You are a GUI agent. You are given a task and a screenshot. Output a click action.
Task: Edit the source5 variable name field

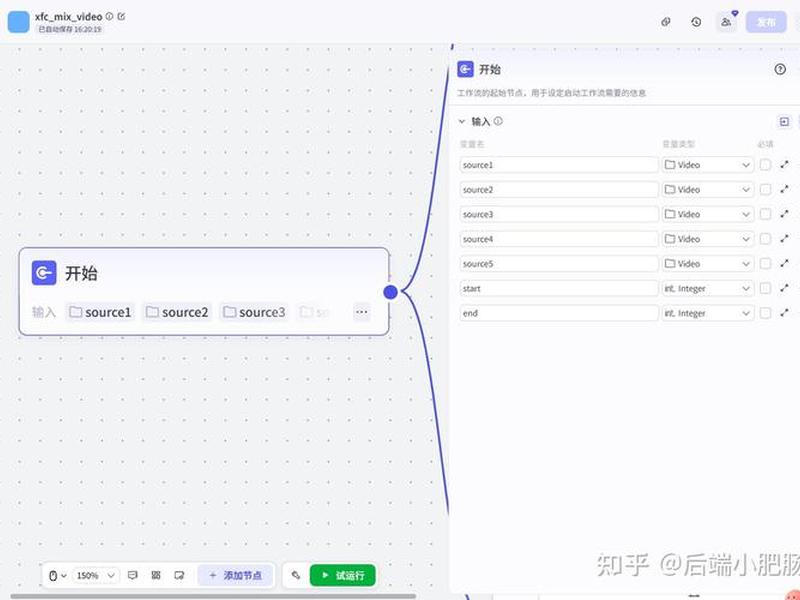tap(559, 264)
